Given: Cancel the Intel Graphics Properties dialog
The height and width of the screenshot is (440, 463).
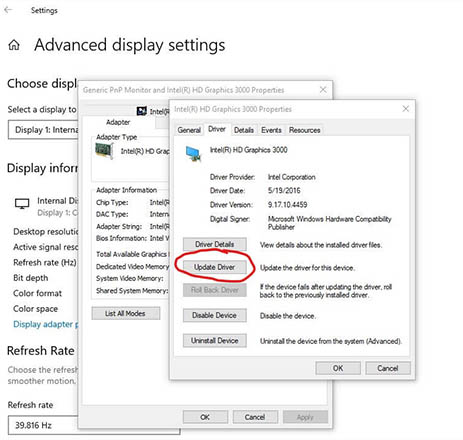Looking at the screenshot, I should coord(388,368).
